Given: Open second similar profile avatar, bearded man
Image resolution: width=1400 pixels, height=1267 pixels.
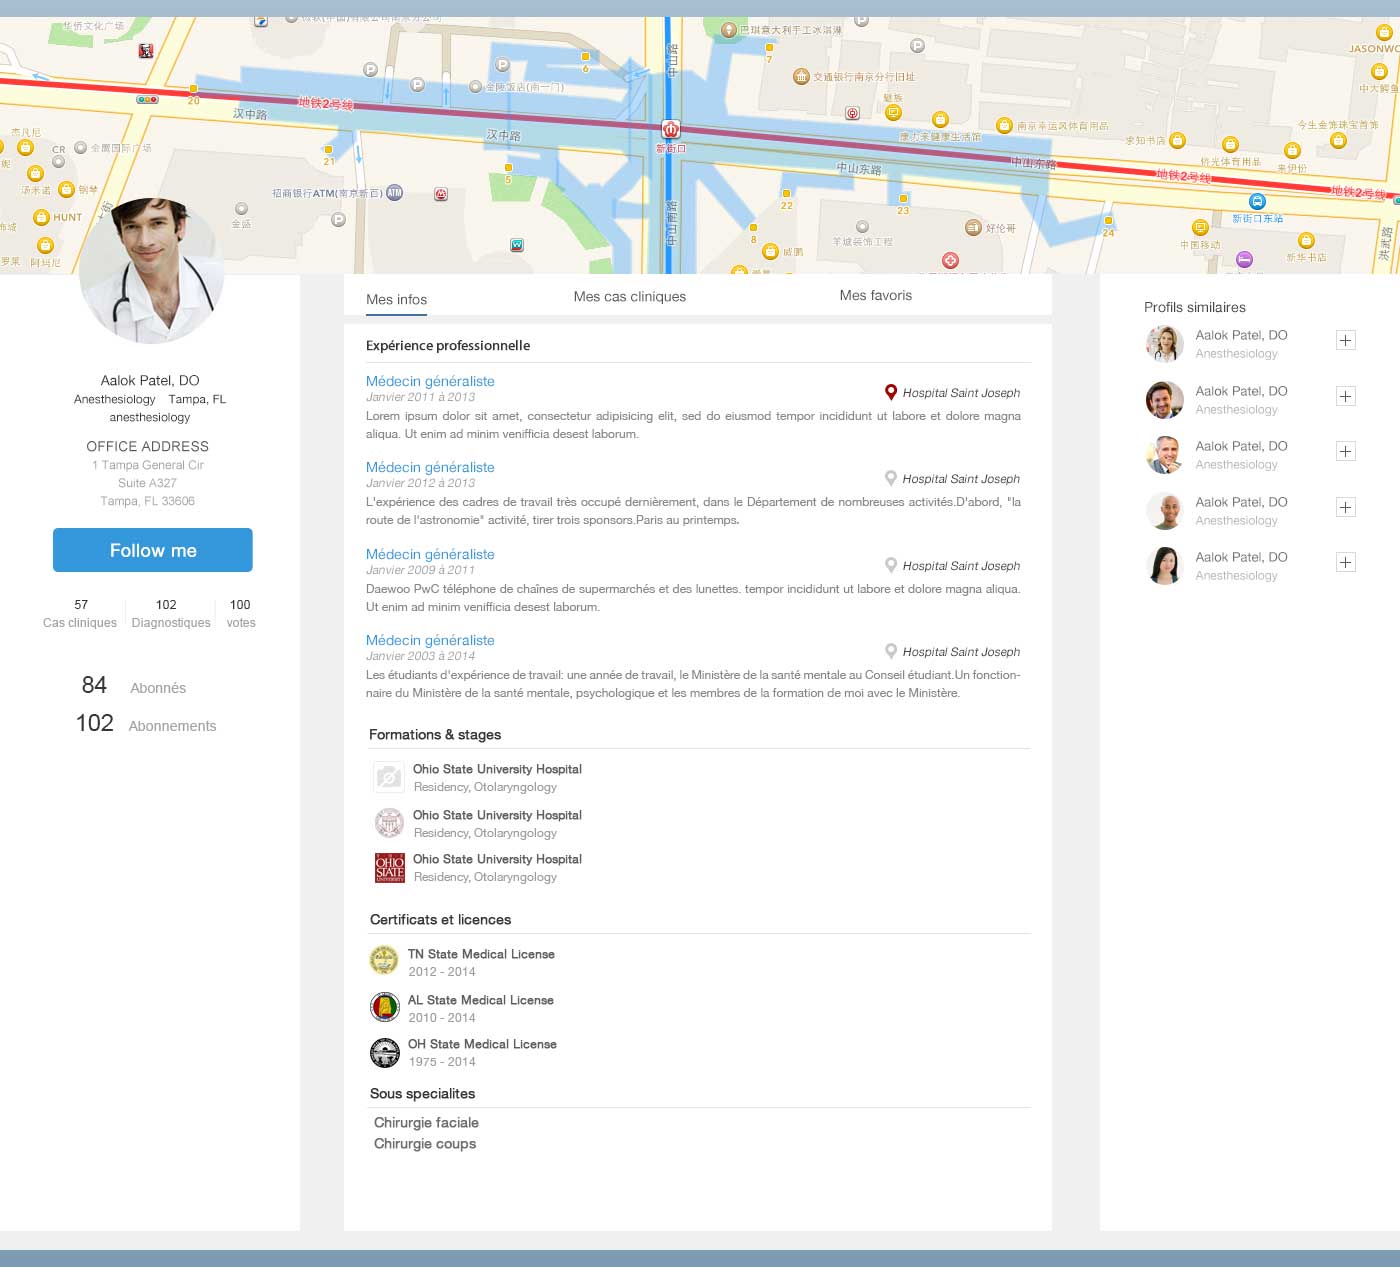Looking at the screenshot, I should coord(1165,400).
